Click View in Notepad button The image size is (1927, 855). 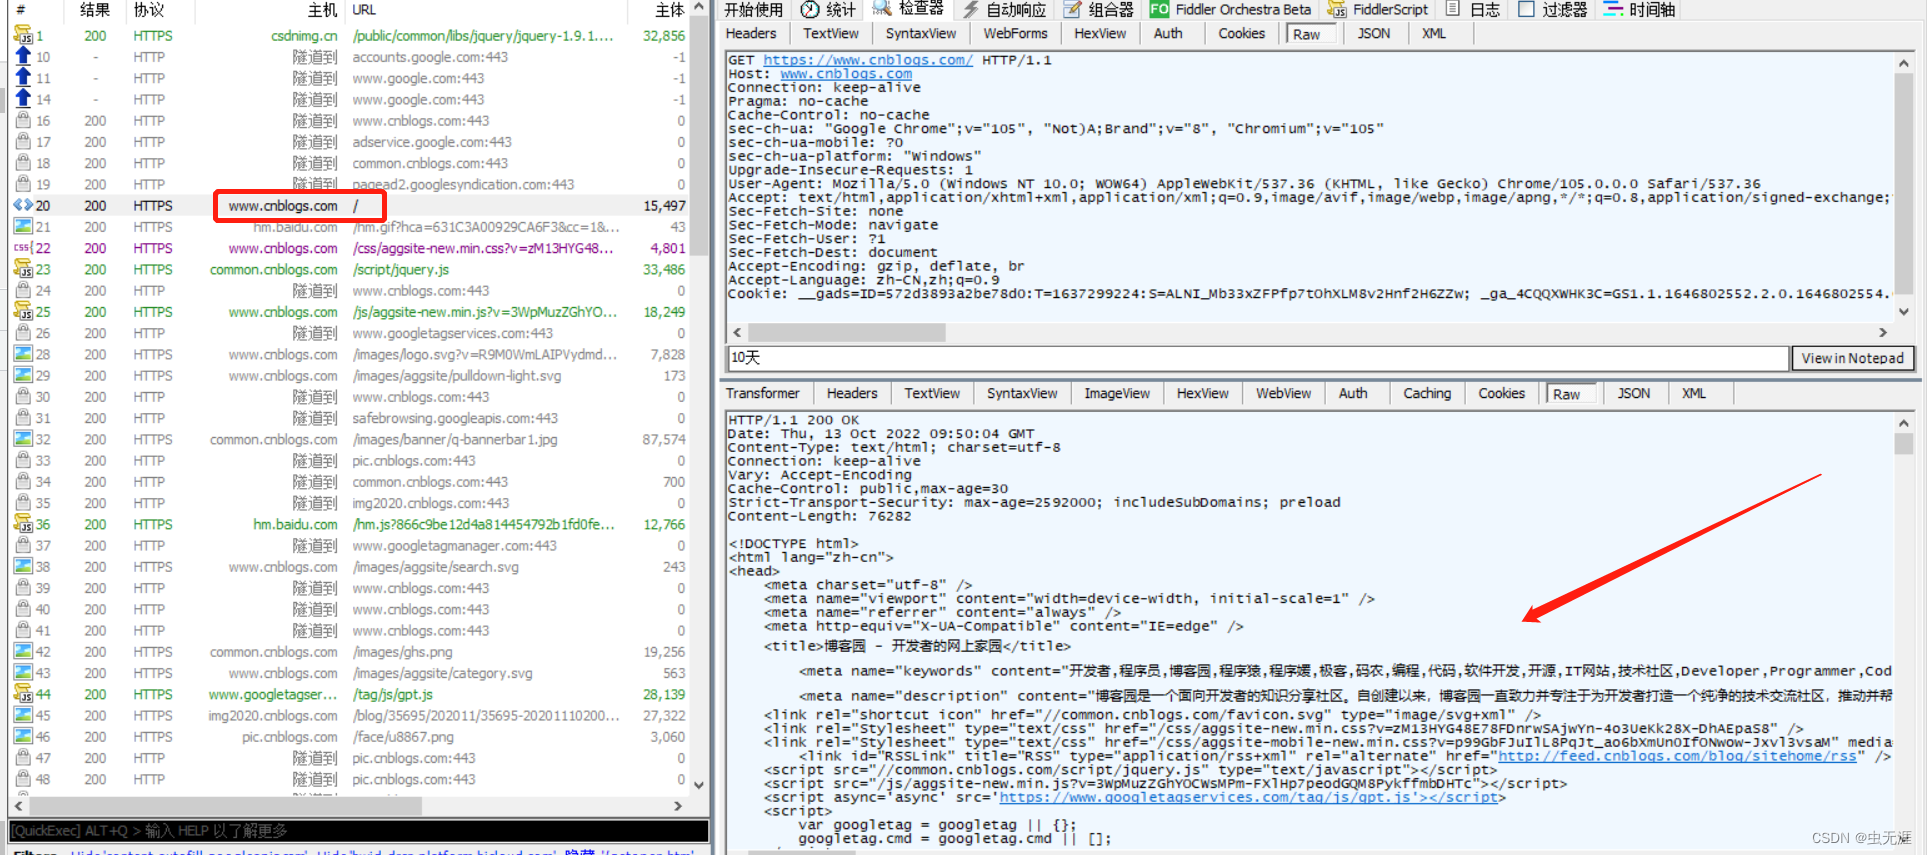click(1852, 358)
